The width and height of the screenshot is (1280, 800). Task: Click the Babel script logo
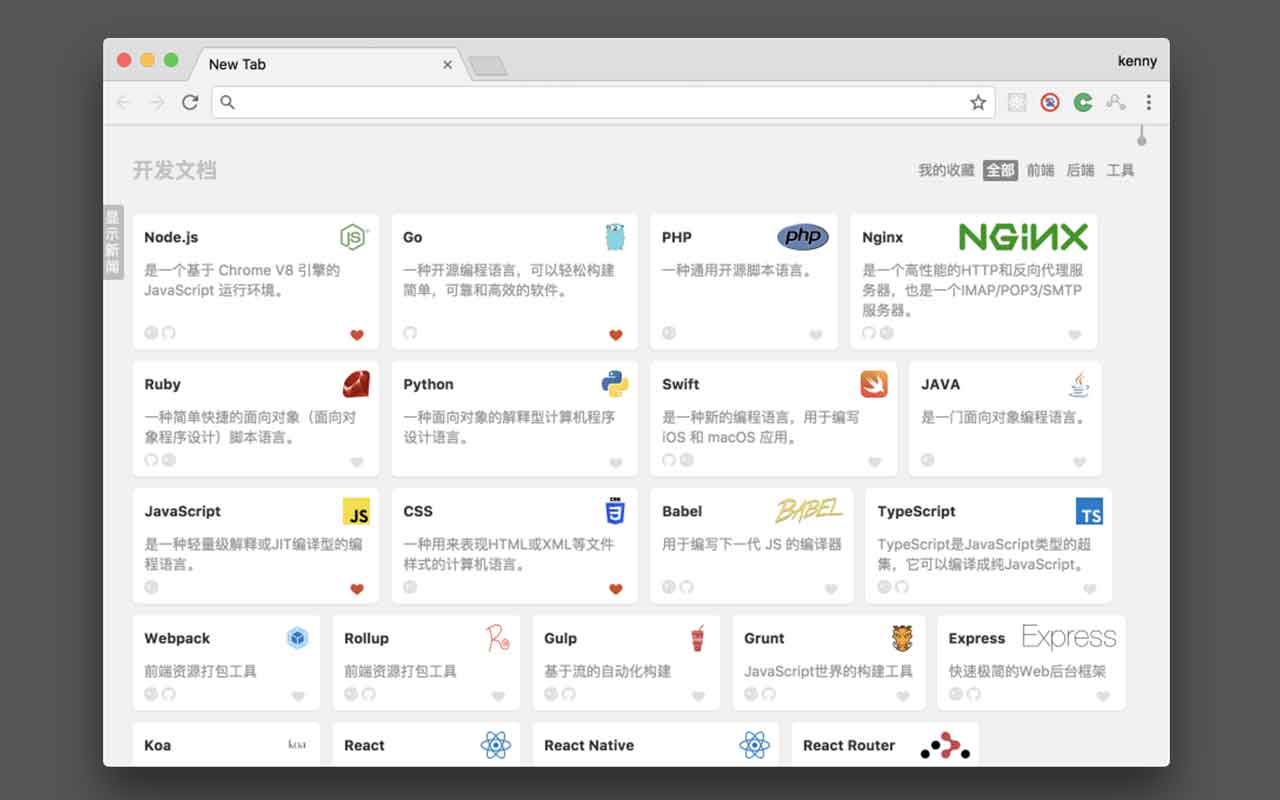pyautogui.click(x=809, y=511)
